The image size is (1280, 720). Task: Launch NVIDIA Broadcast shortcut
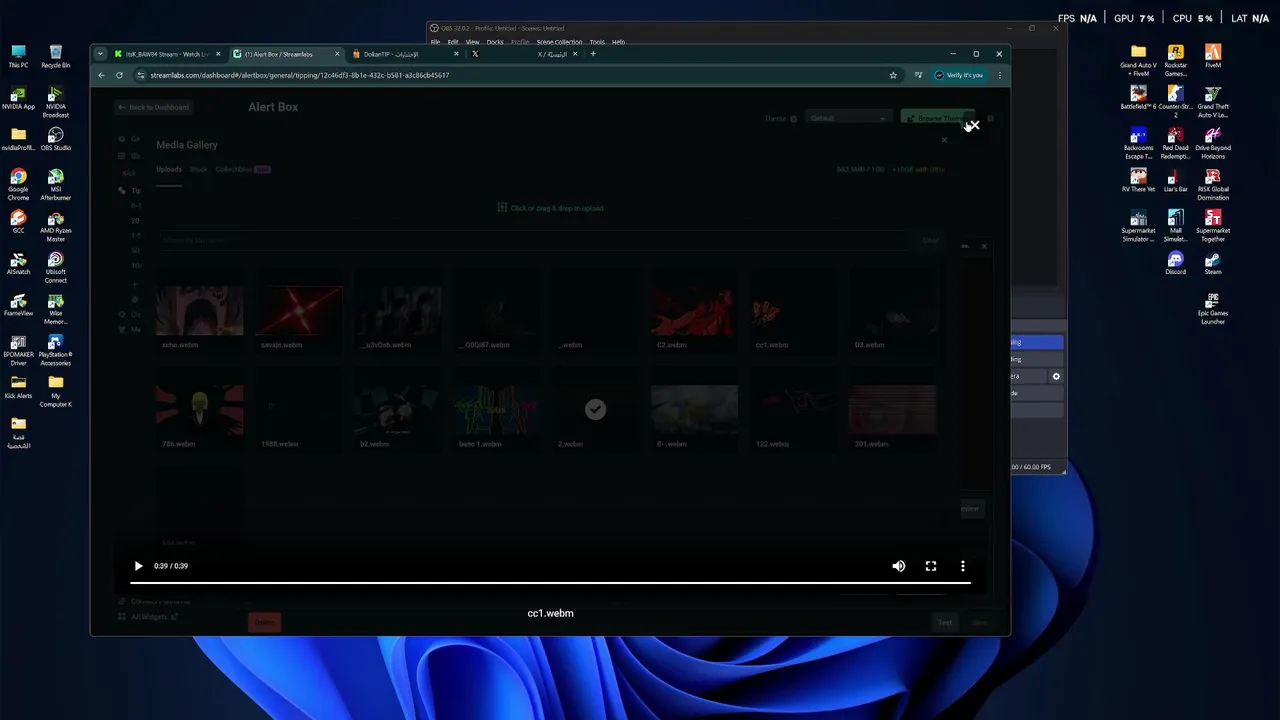[x=56, y=101]
